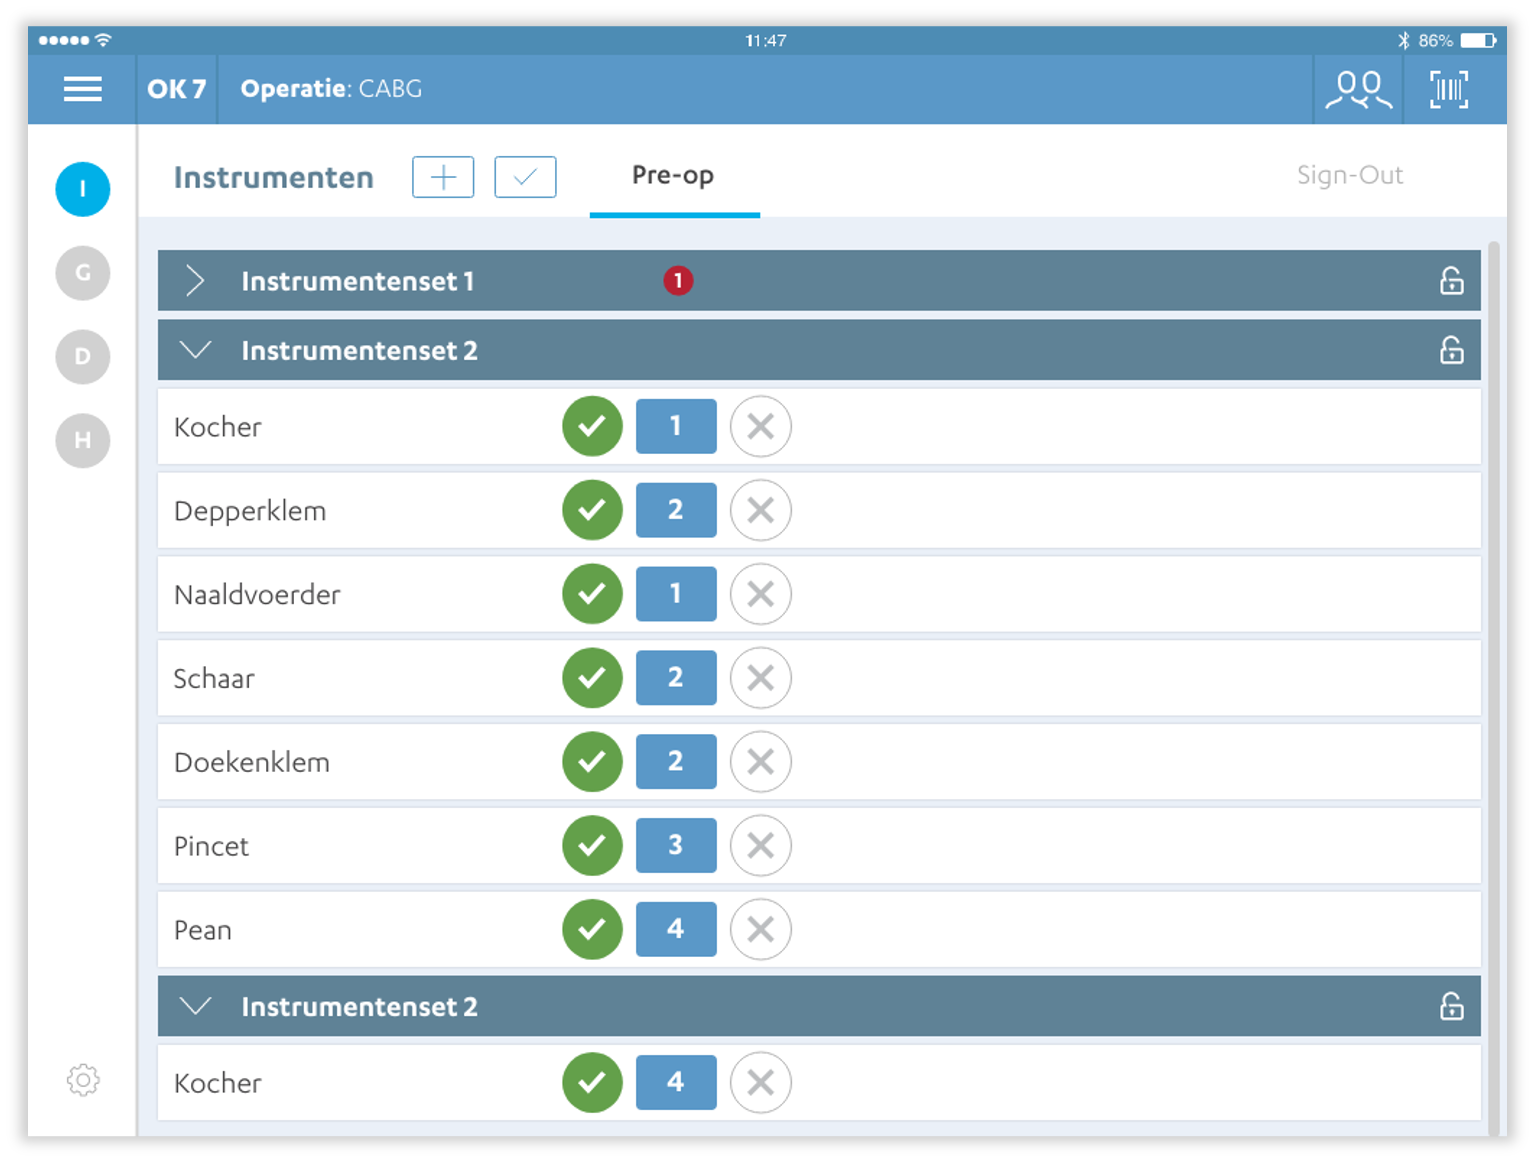Select the I circle in the sidebar

point(83,189)
